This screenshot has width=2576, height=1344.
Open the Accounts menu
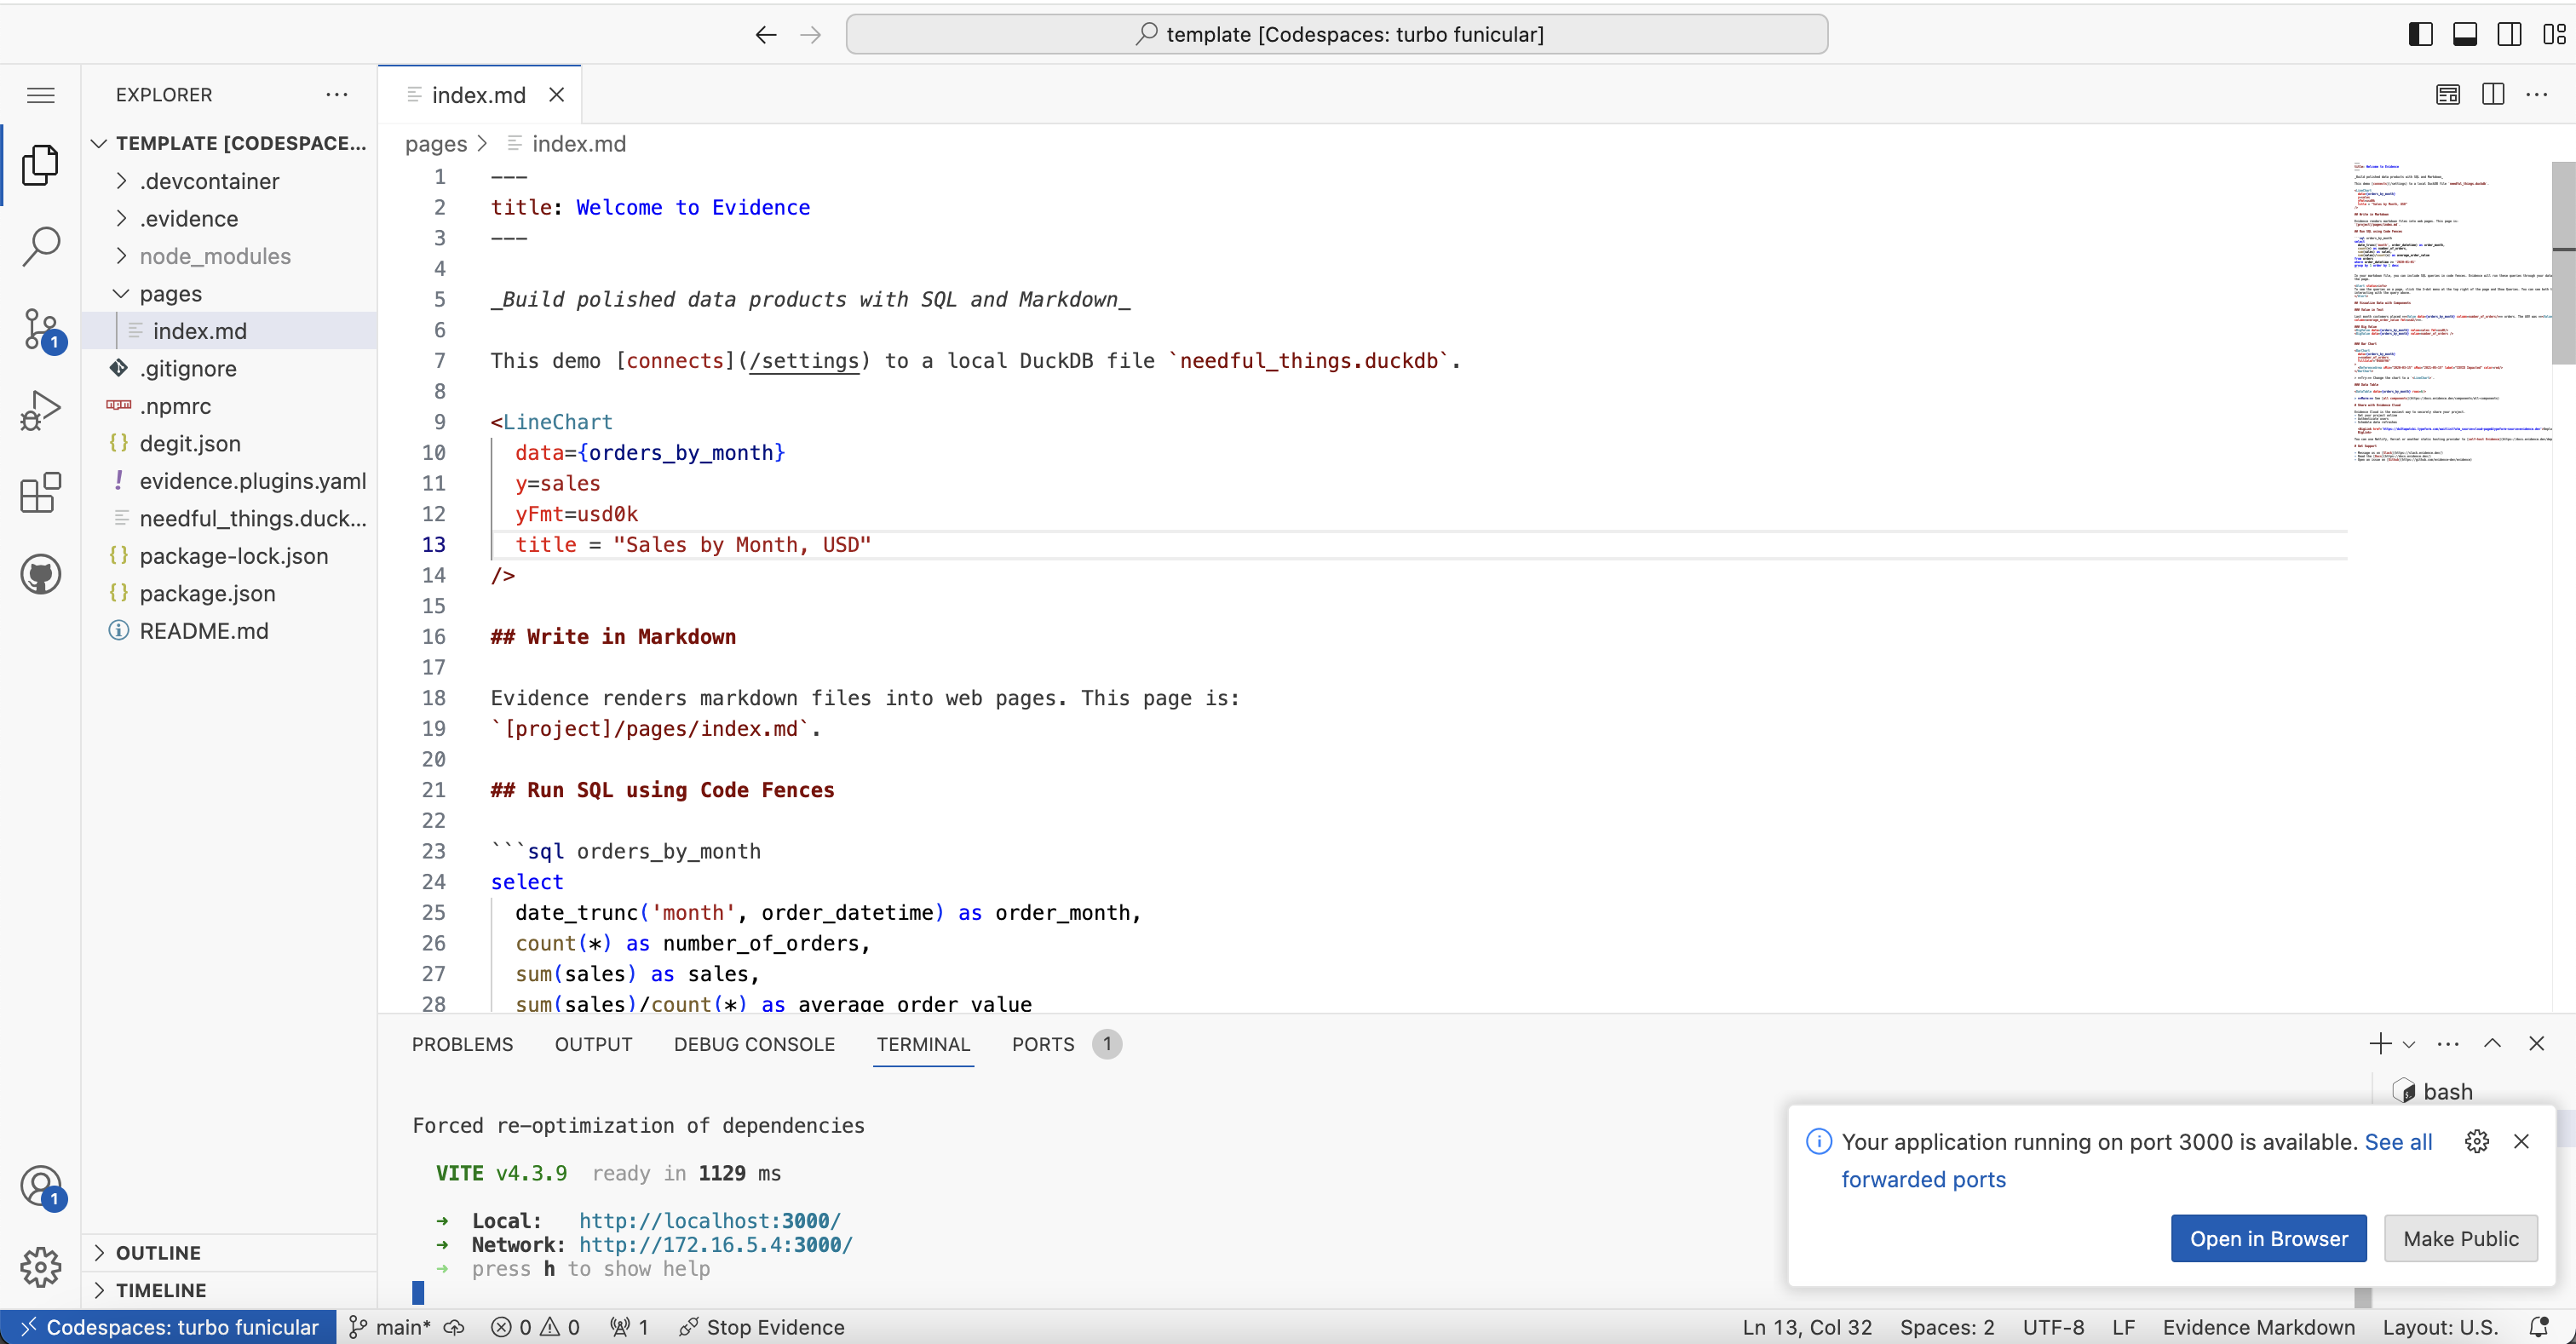point(41,1187)
